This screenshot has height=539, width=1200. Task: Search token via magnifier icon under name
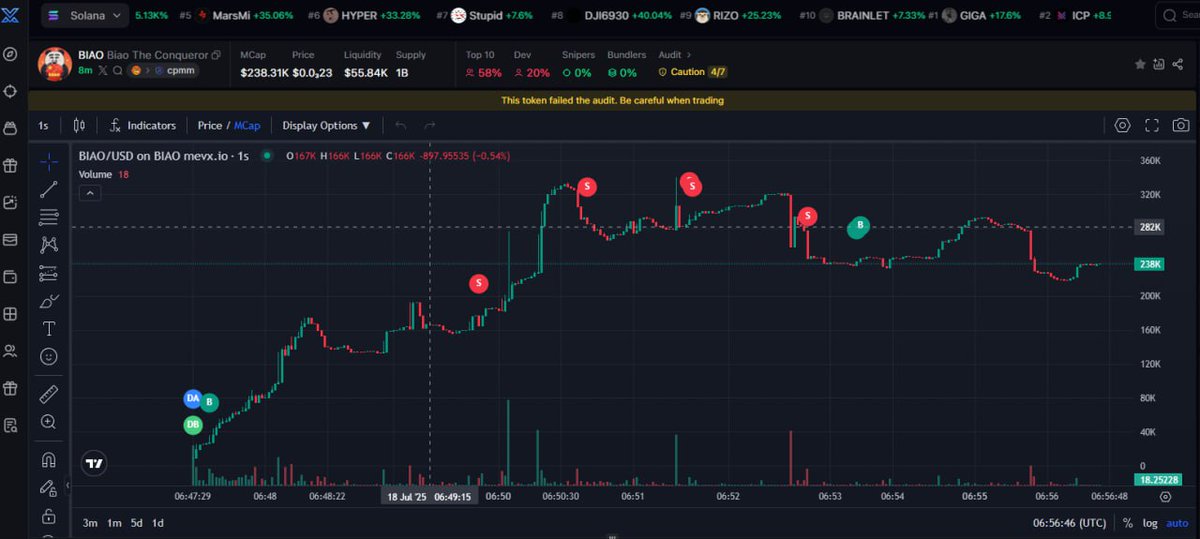[x=118, y=71]
